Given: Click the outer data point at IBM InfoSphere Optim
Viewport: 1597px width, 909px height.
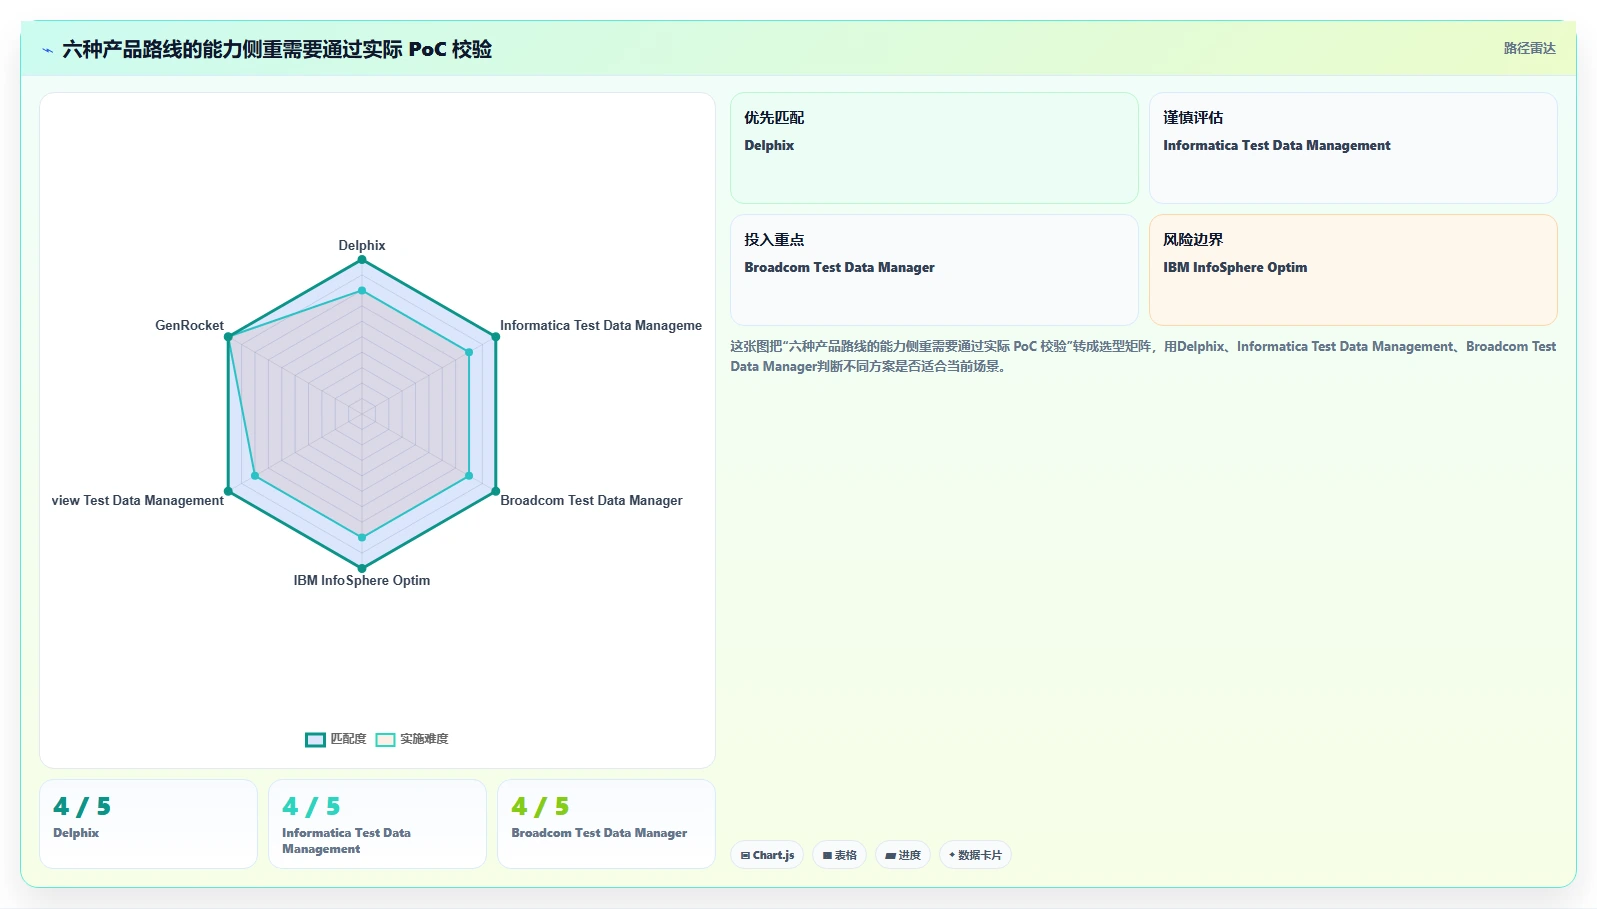Looking at the screenshot, I should 362,568.
